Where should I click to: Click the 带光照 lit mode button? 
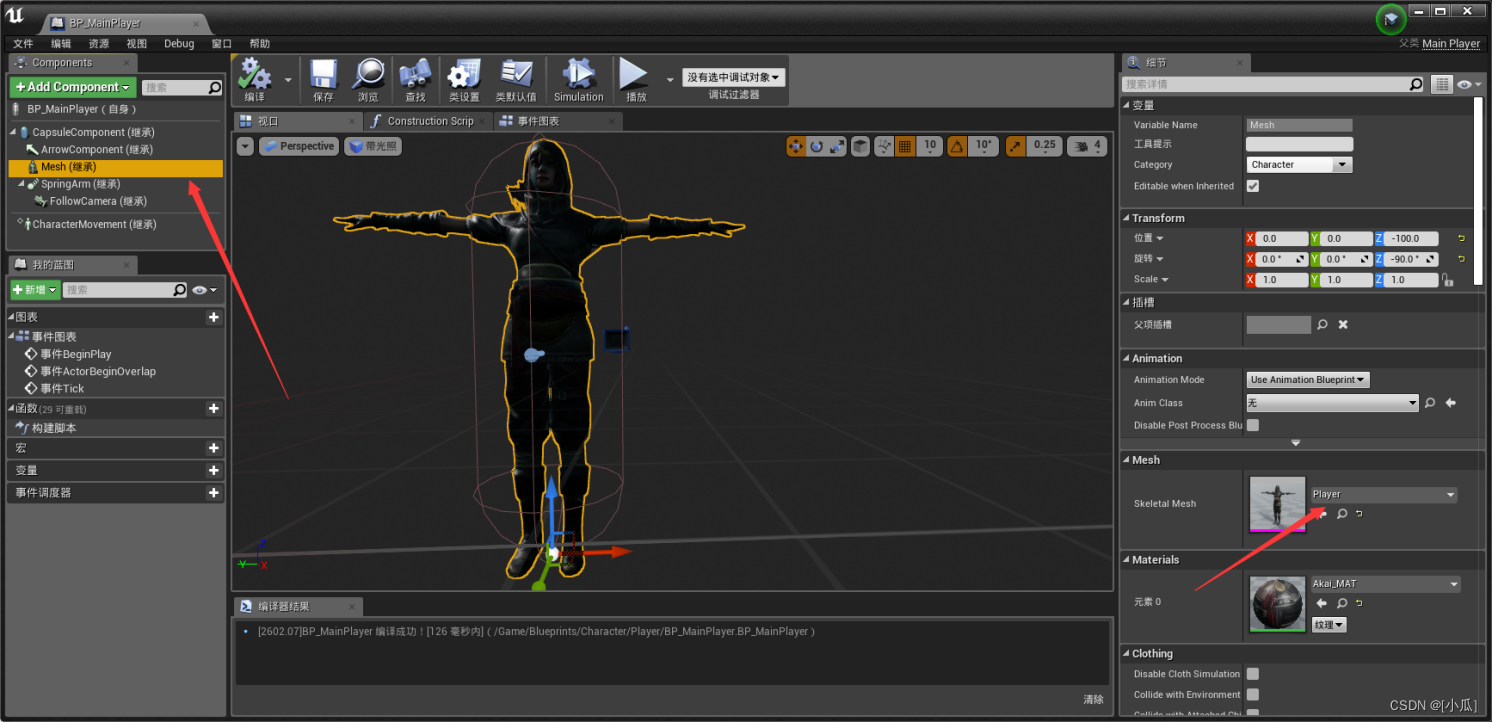tap(373, 146)
